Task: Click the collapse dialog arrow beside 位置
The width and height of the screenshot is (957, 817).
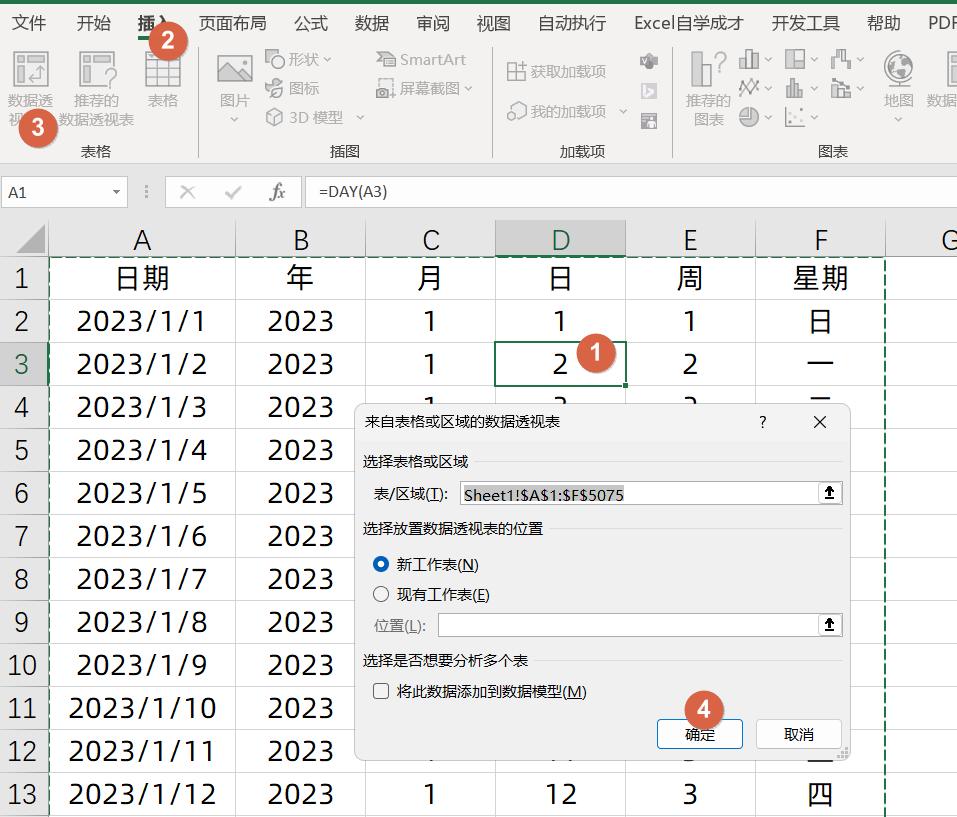Action: click(x=828, y=625)
